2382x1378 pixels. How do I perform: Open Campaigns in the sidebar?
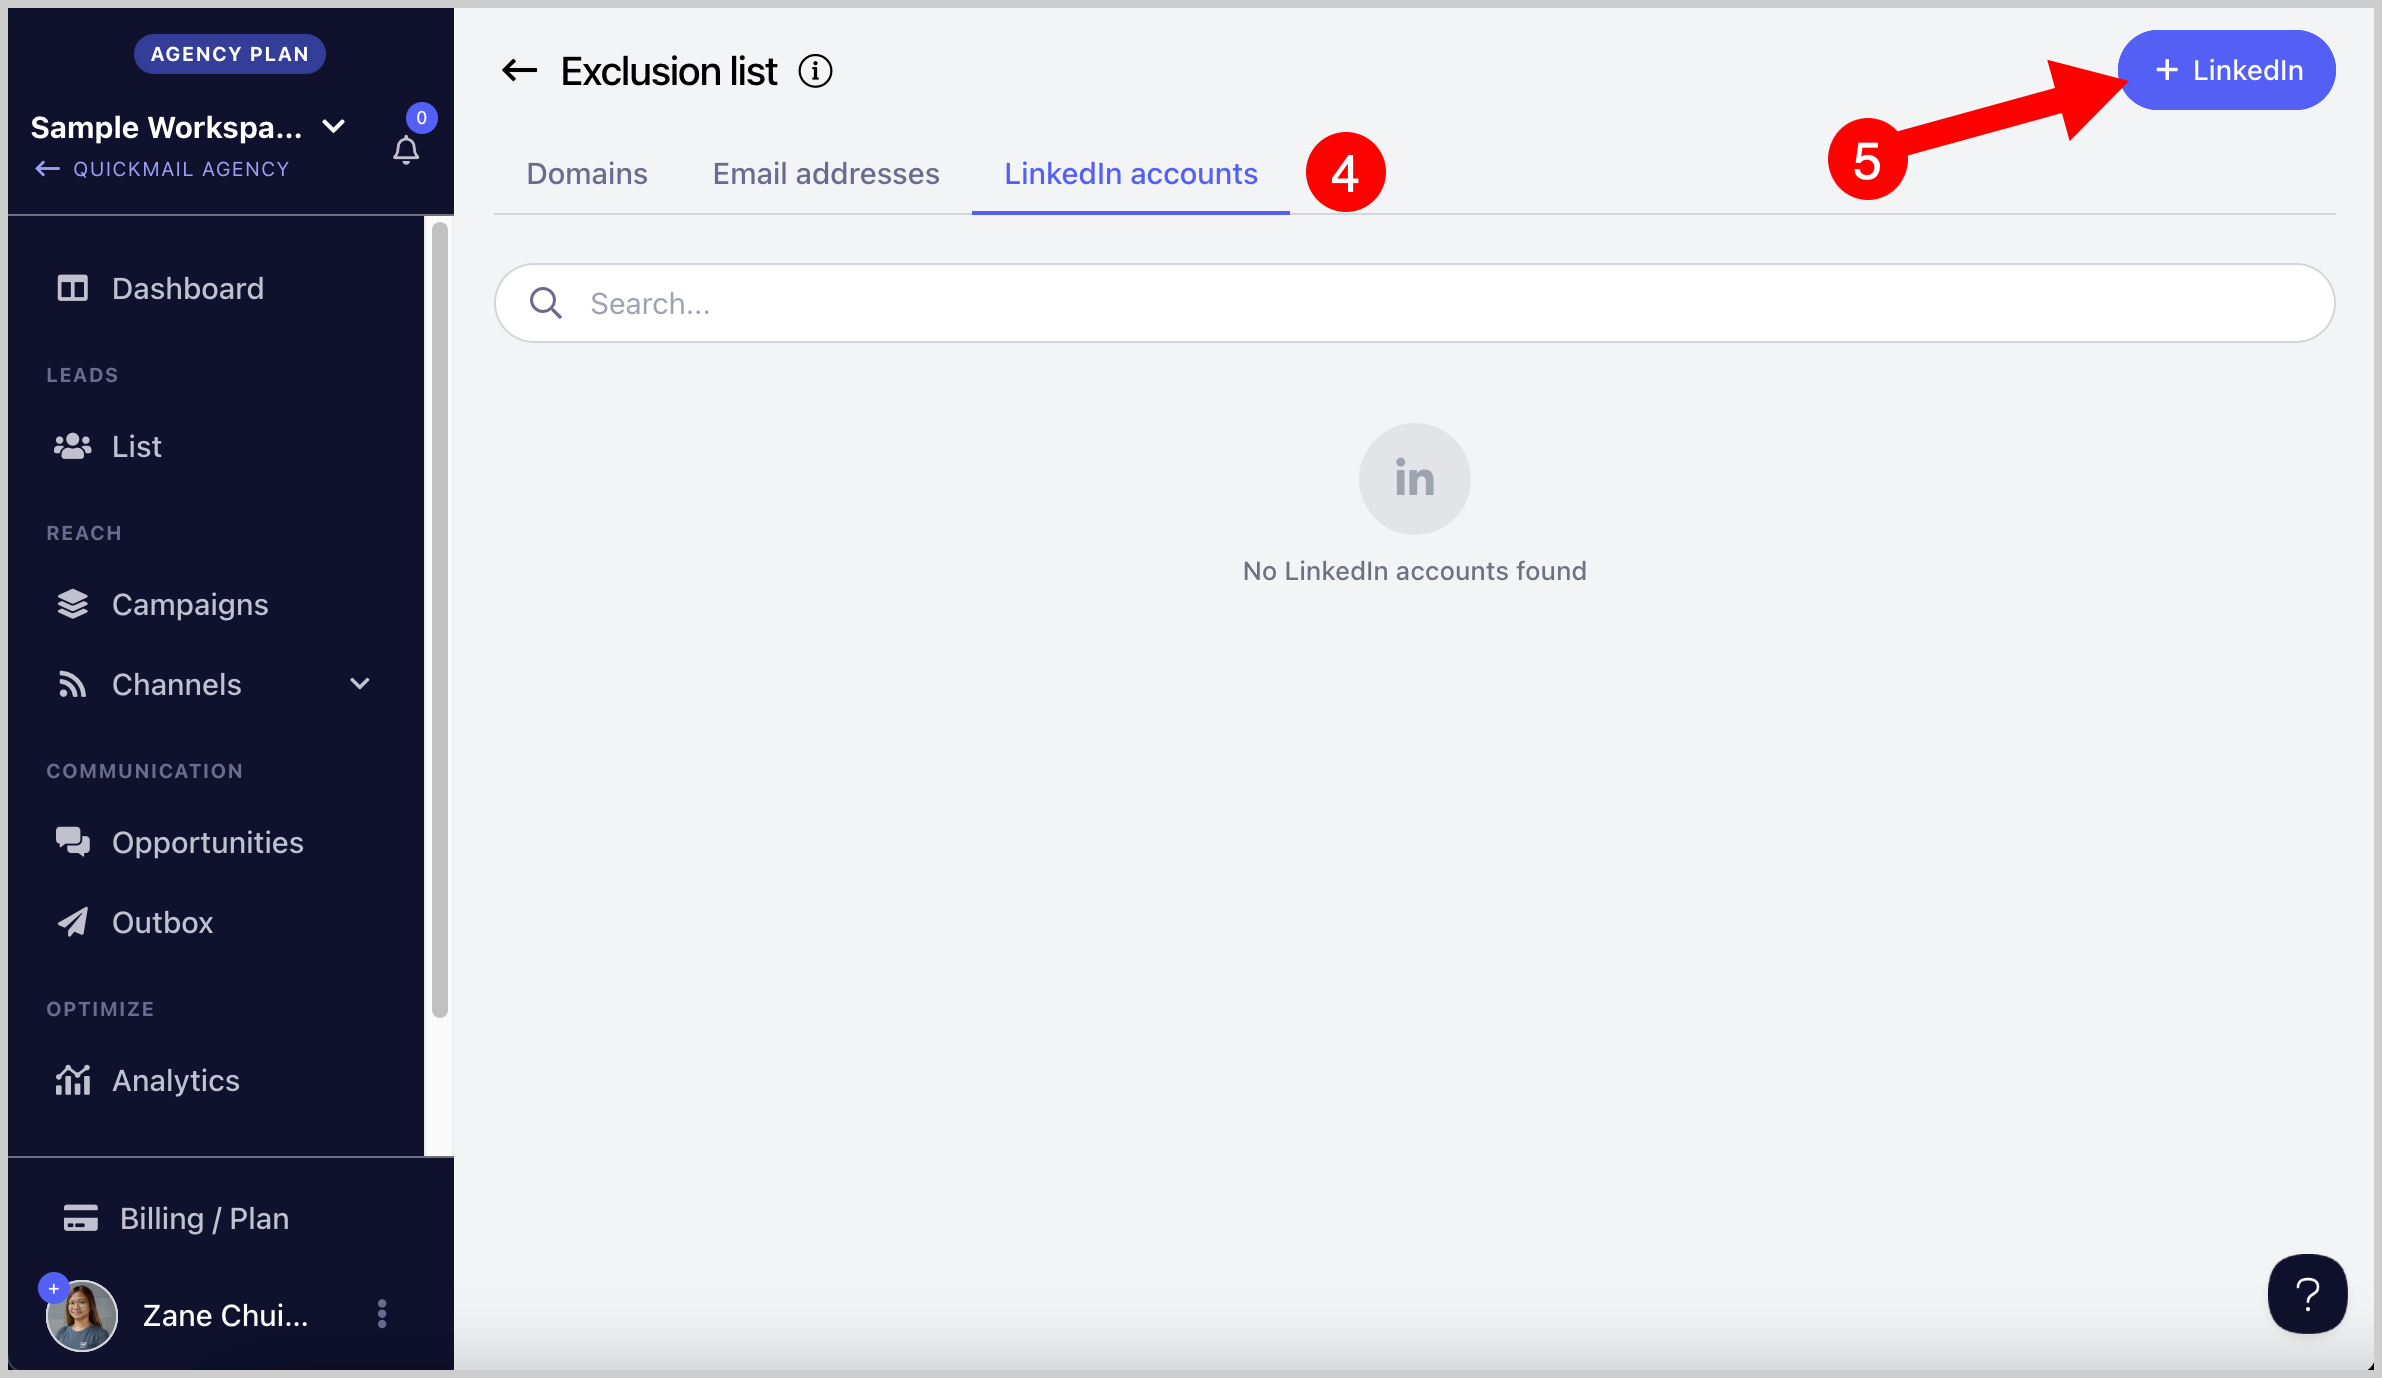tap(190, 605)
